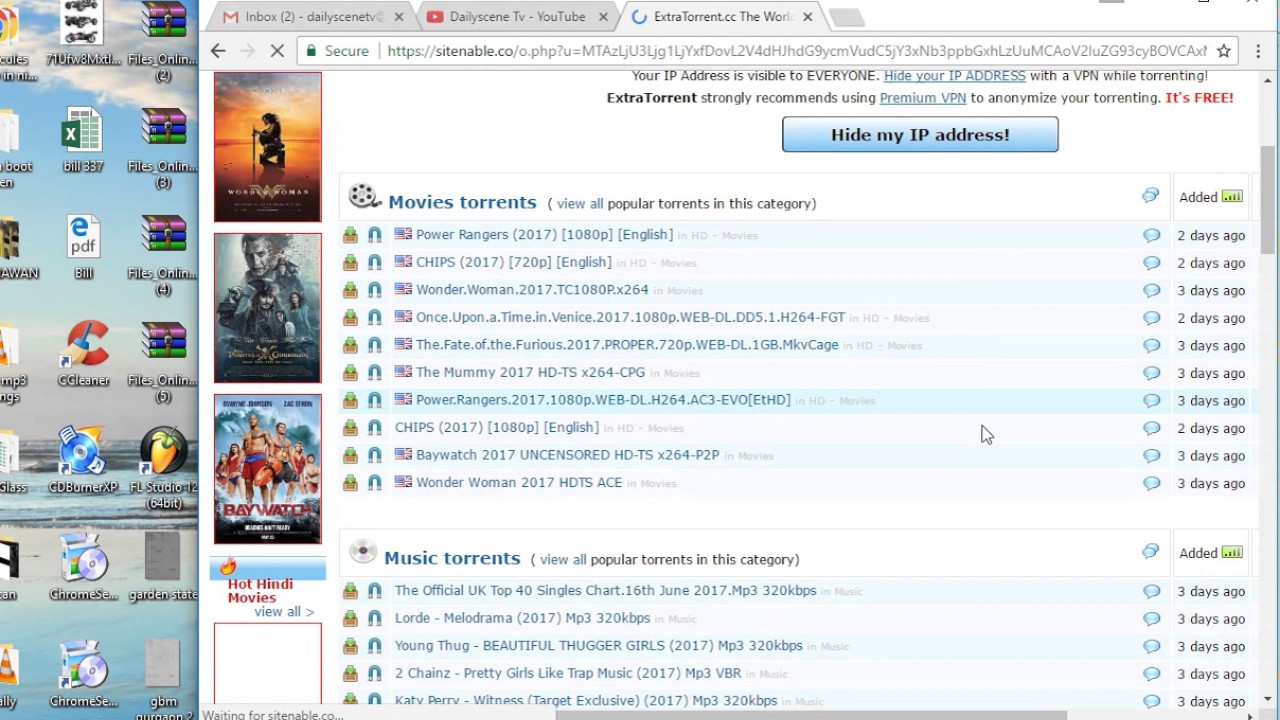The image size is (1280, 720).
Task: Click the Pirates of the Caribbean poster
Action: 268,308
